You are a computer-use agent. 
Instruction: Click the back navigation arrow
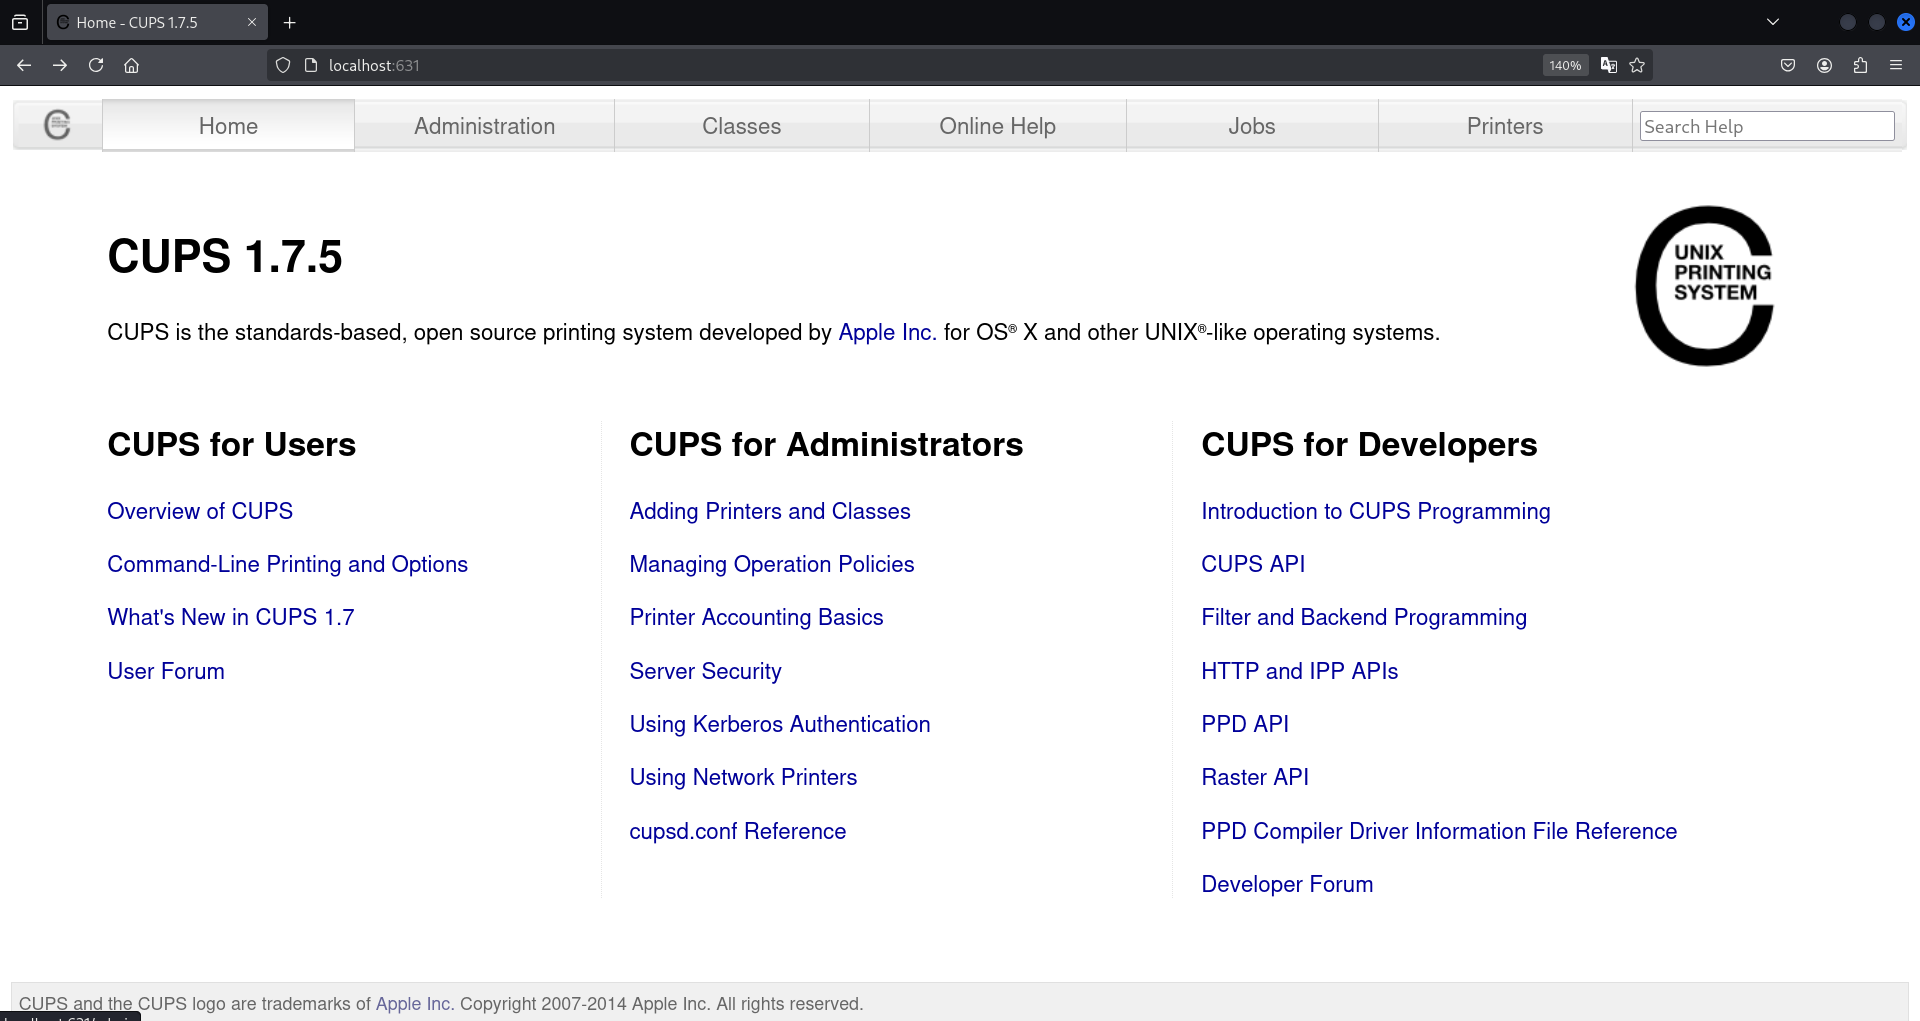coord(24,65)
